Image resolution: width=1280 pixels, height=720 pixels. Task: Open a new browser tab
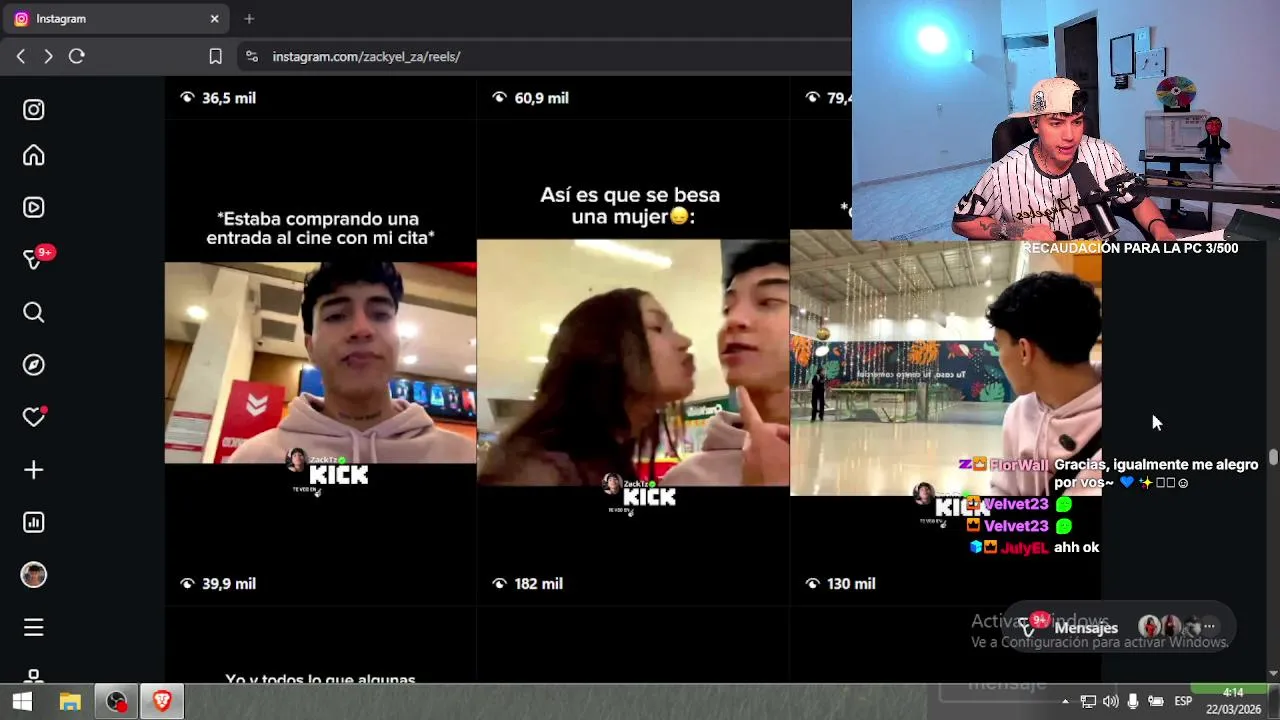(249, 19)
